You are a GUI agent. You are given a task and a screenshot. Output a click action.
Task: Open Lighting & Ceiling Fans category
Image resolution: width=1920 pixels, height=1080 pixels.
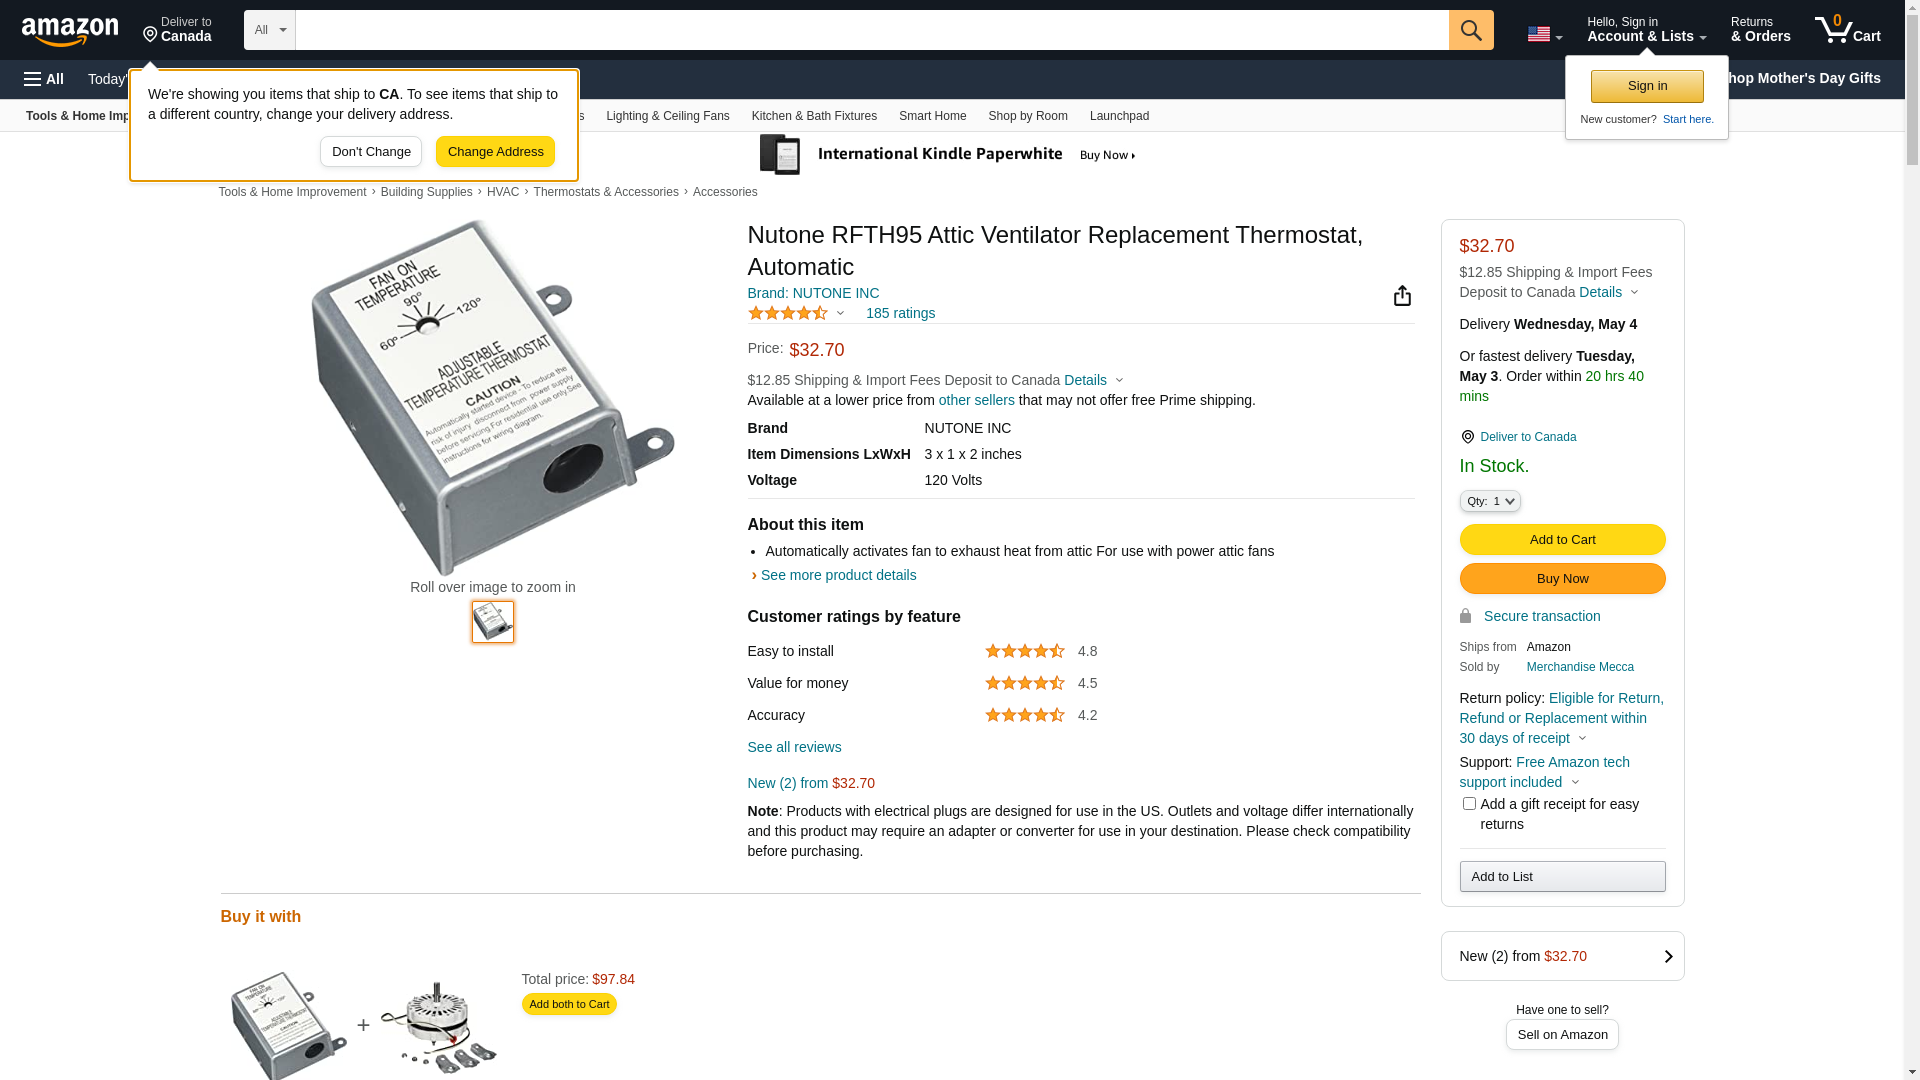coord(667,116)
